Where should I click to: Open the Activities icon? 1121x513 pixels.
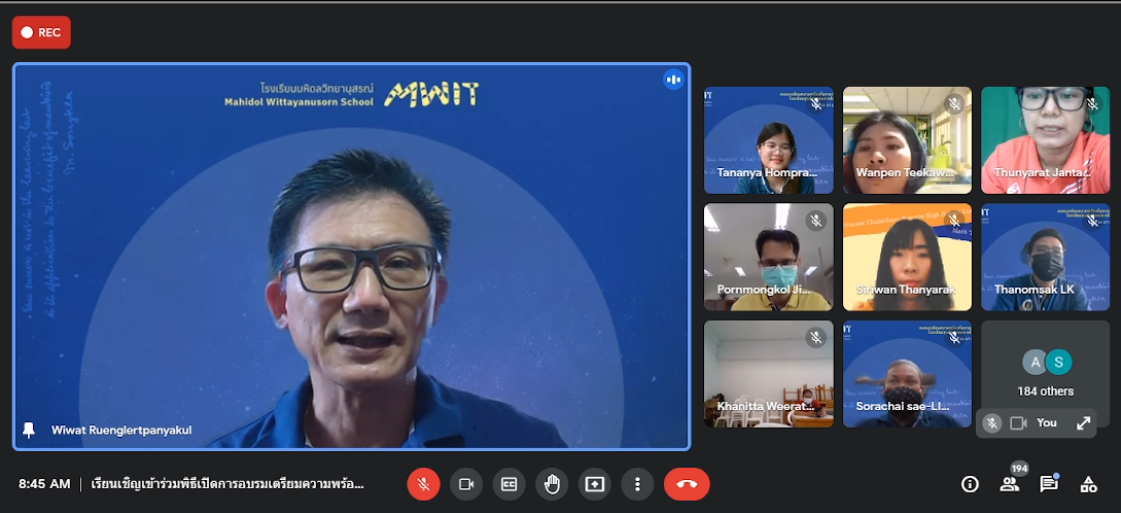[x=1089, y=484]
